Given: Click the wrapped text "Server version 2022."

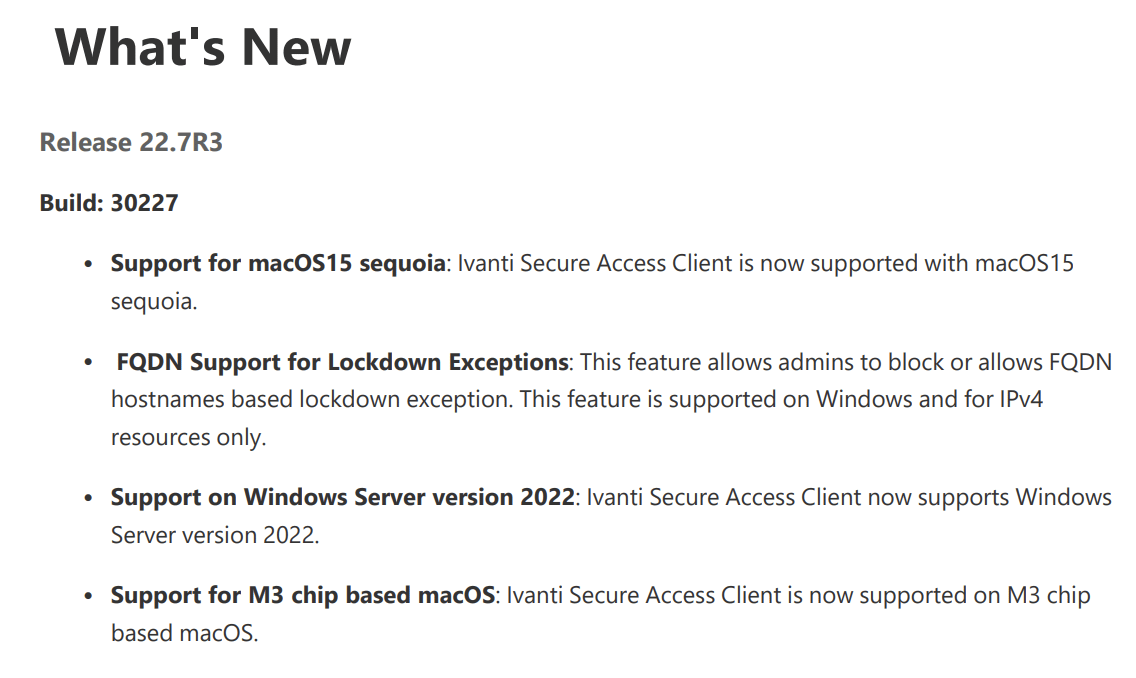Looking at the screenshot, I should tap(215, 535).
